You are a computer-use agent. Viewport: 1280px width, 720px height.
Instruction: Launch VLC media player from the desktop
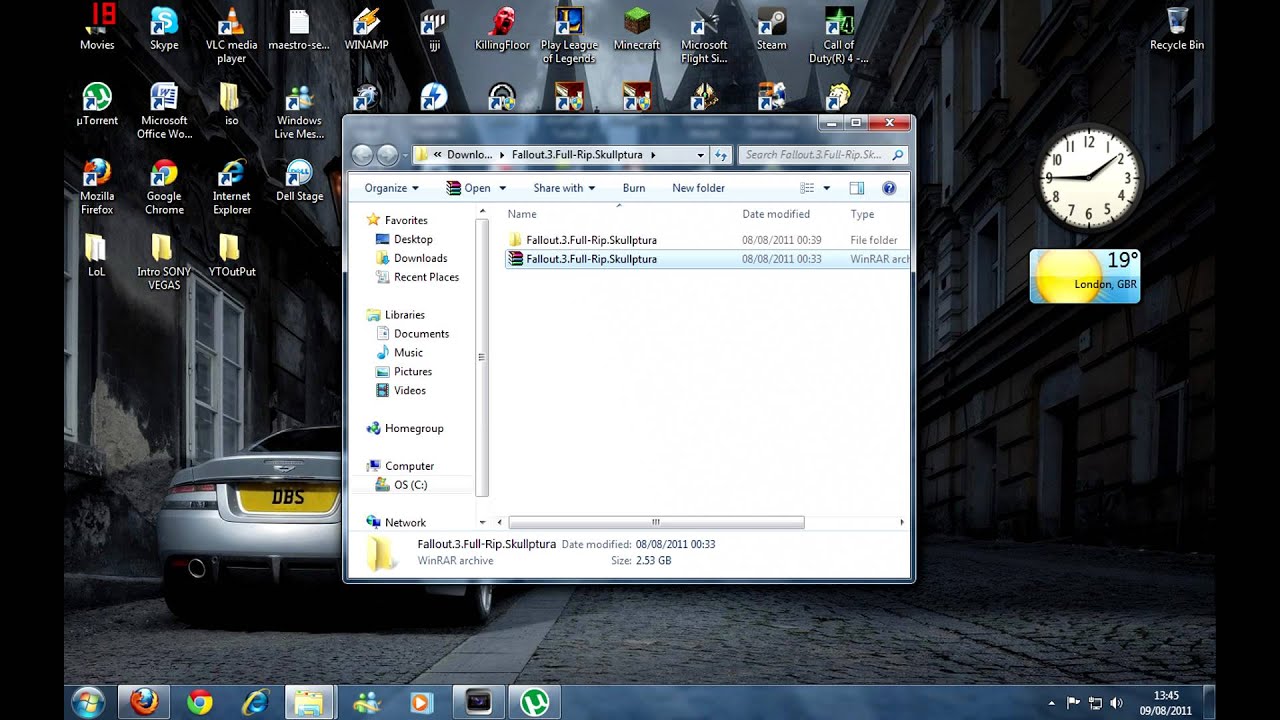231,34
